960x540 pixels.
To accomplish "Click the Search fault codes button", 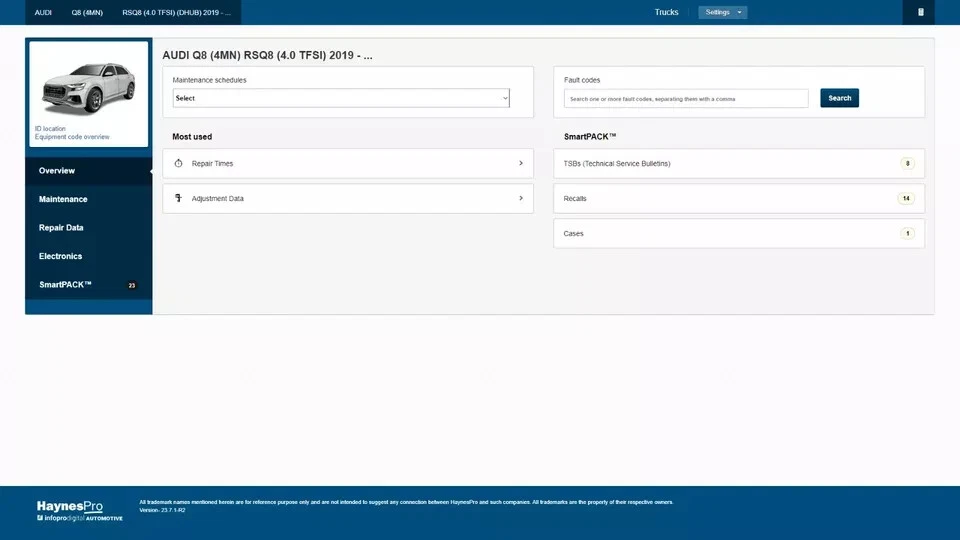I will tap(839, 98).
